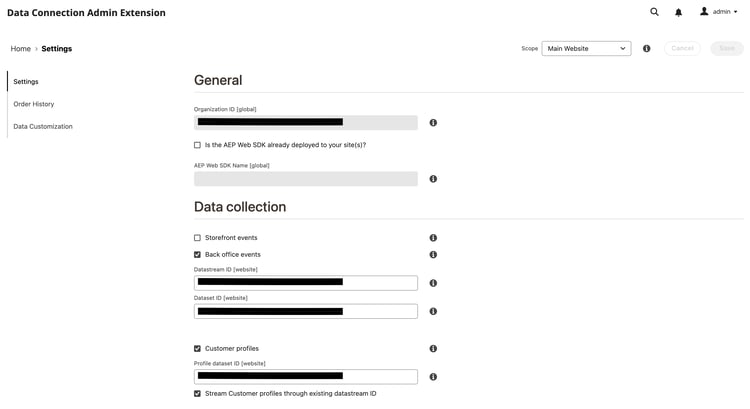750x409 pixels.
Task: Click the Save button
Action: (727, 48)
